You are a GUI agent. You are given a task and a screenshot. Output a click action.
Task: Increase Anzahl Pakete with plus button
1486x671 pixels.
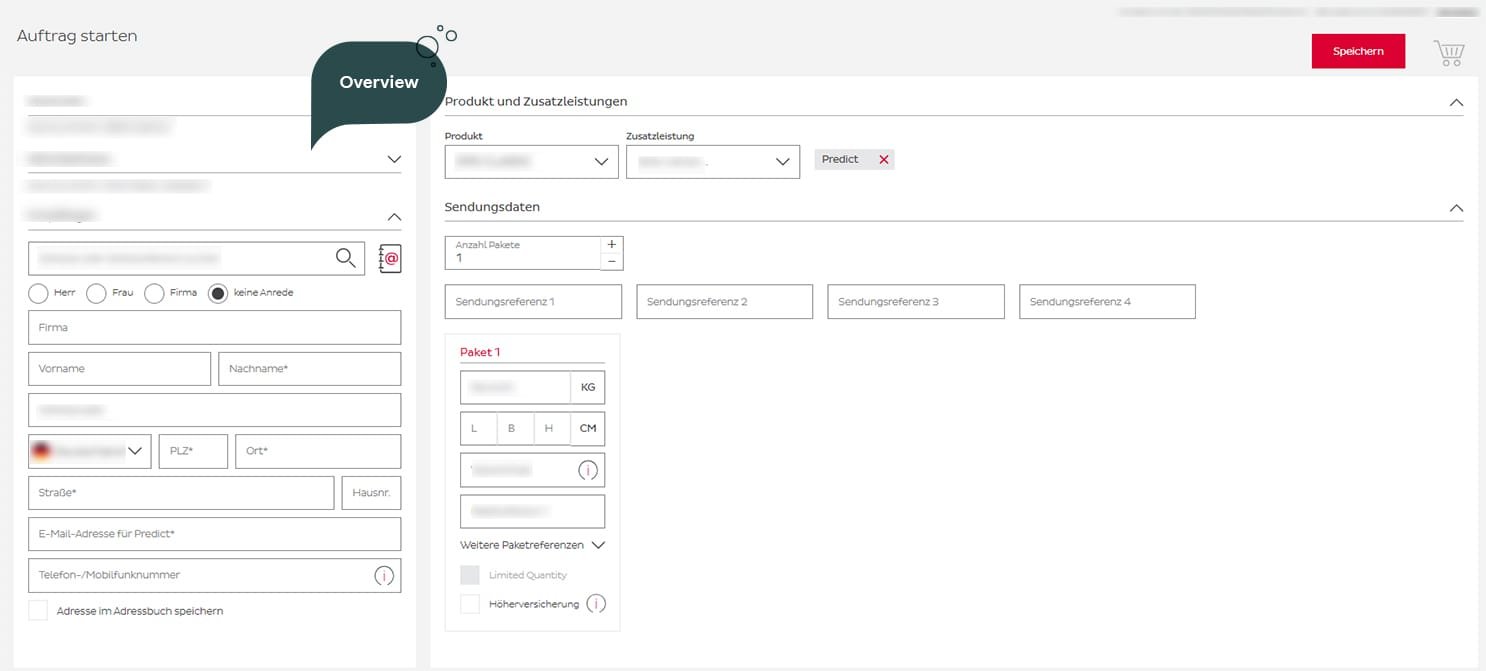tap(612, 245)
